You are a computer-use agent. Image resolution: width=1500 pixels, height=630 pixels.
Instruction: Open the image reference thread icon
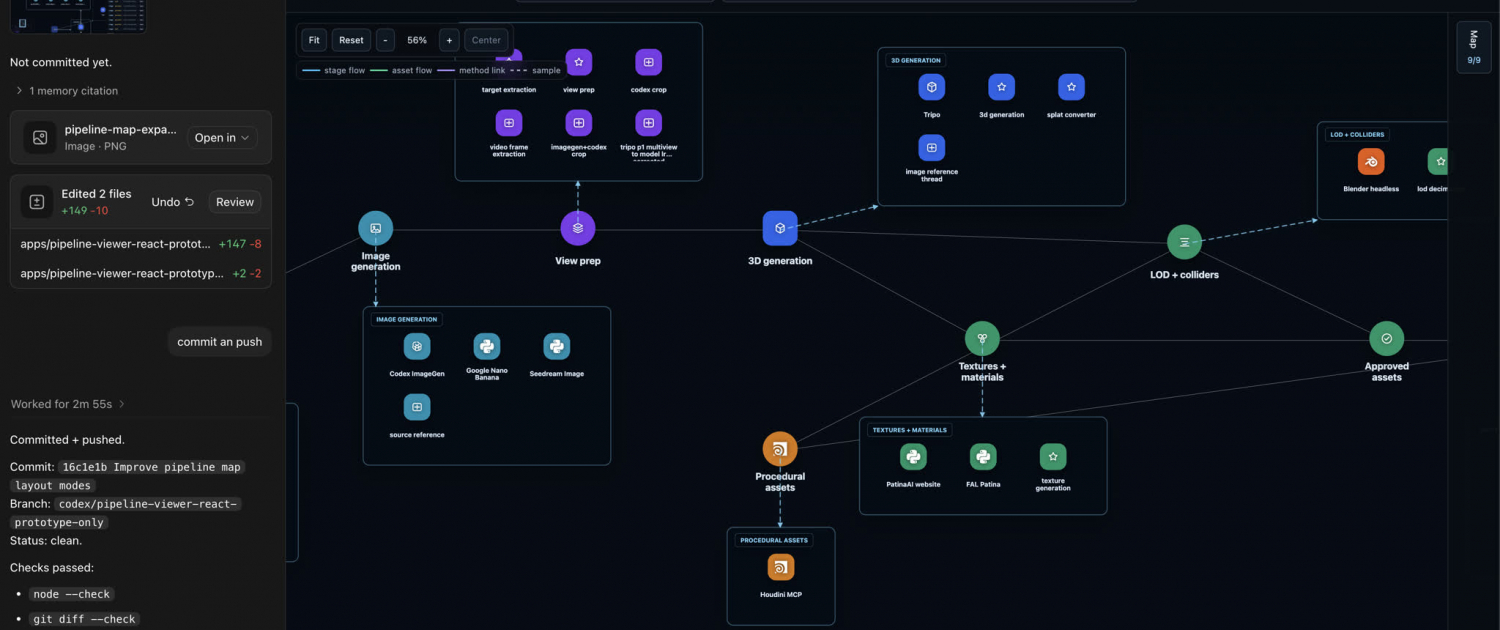click(932, 148)
